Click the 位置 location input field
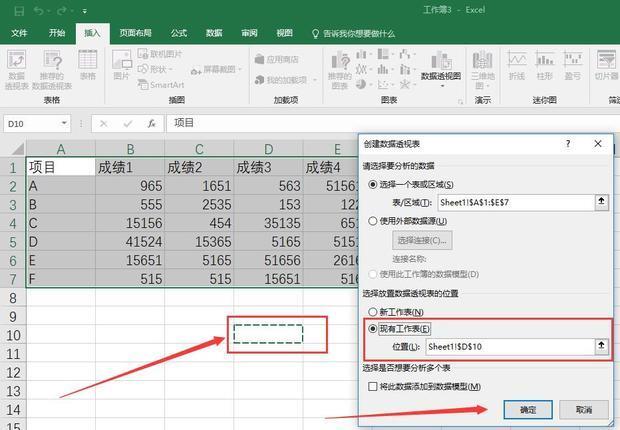The width and height of the screenshot is (620, 430). pos(508,346)
